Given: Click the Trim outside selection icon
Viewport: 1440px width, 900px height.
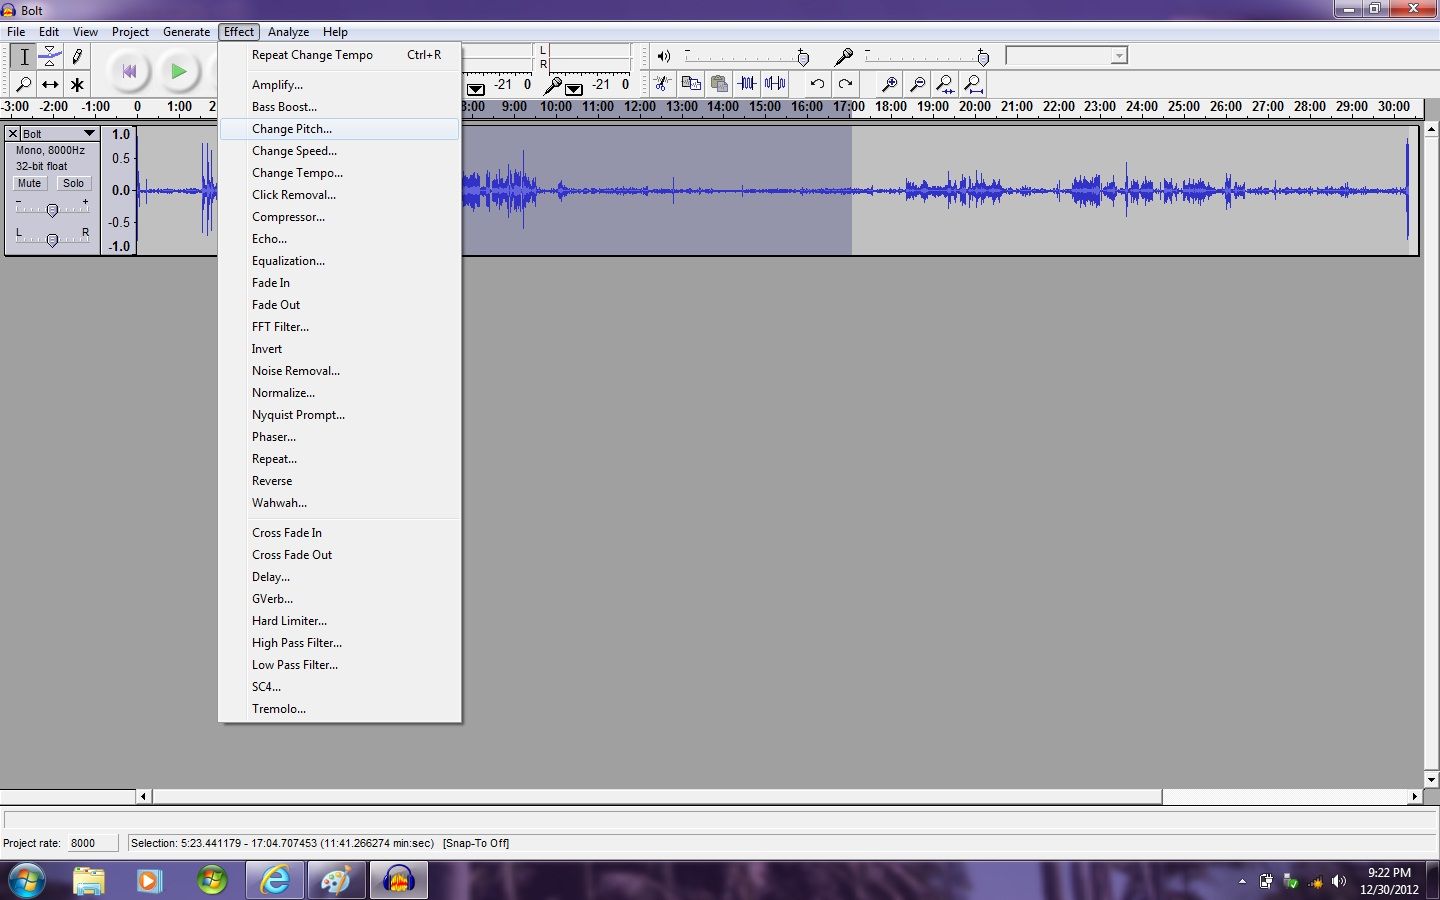Looking at the screenshot, I should [x=747, y=84].
